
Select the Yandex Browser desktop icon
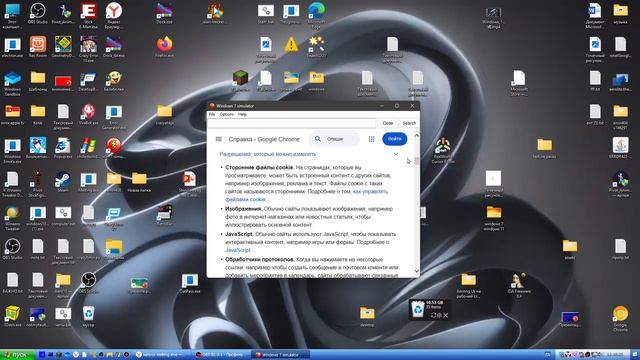click(113, 16)
